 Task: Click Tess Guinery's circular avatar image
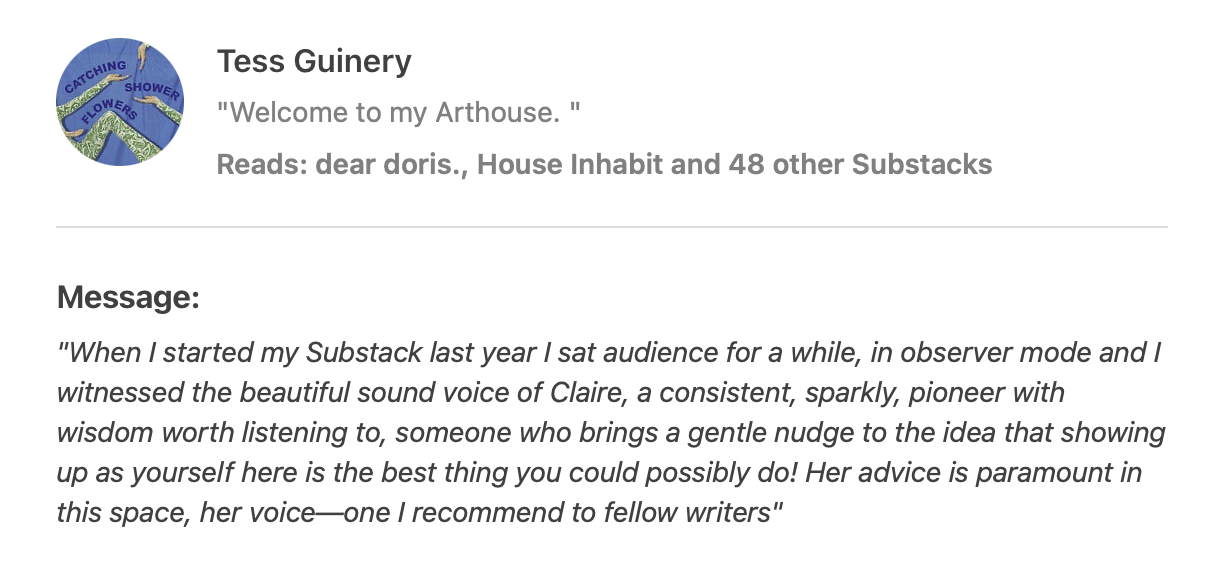(x=119, y=102)
